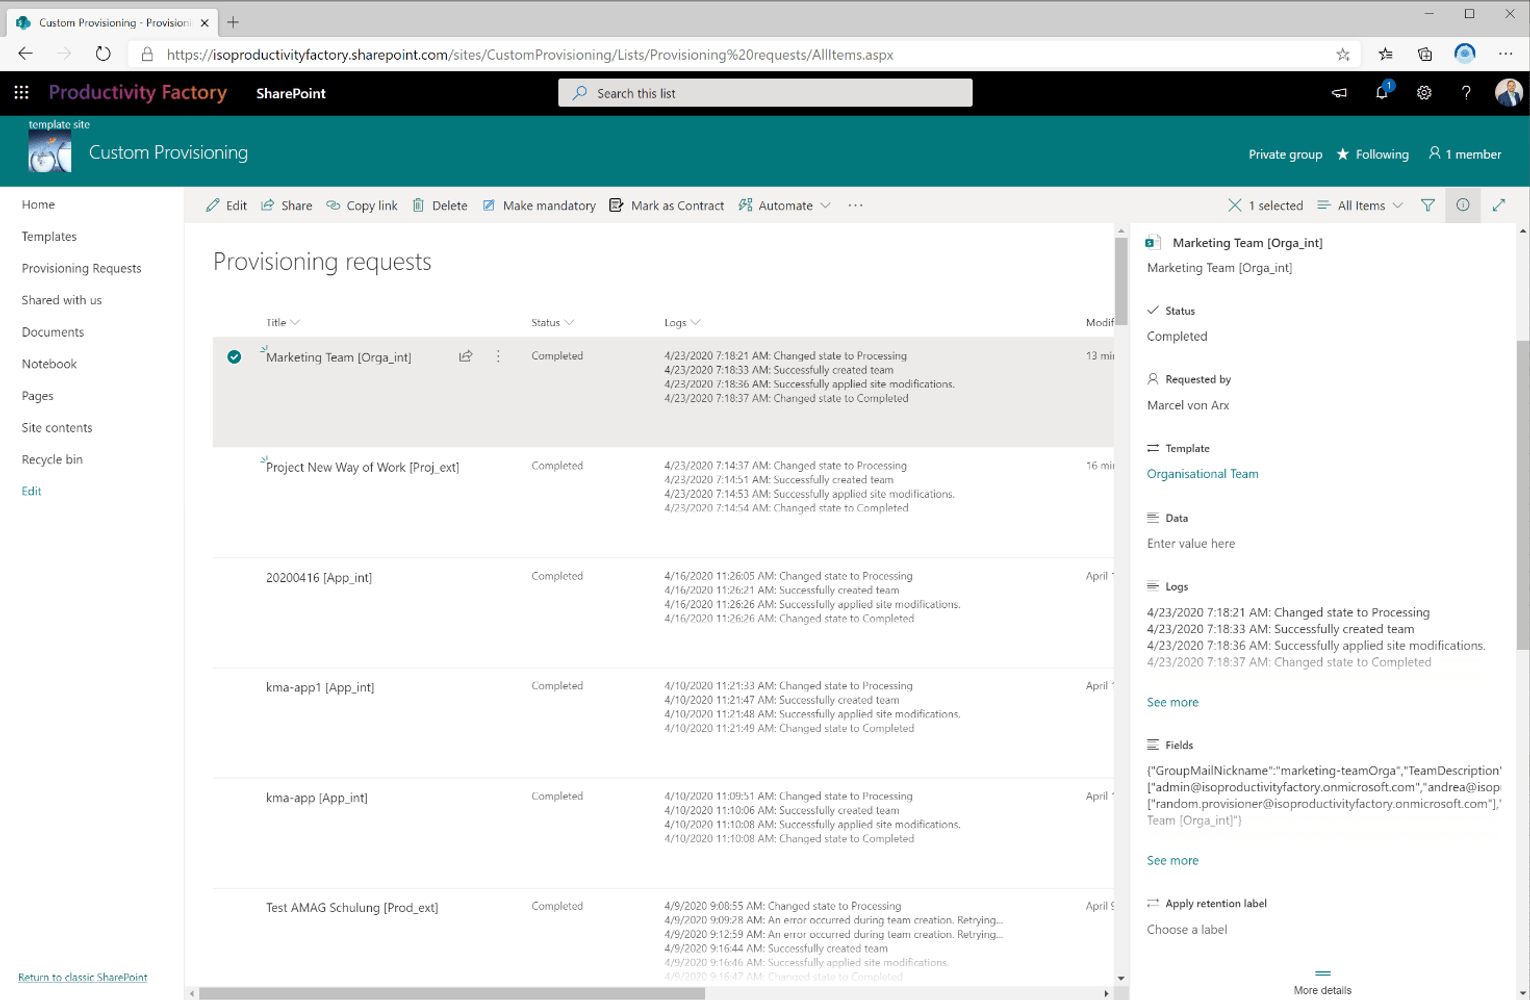Open notifications bell icon

(x=1382, y=92)
